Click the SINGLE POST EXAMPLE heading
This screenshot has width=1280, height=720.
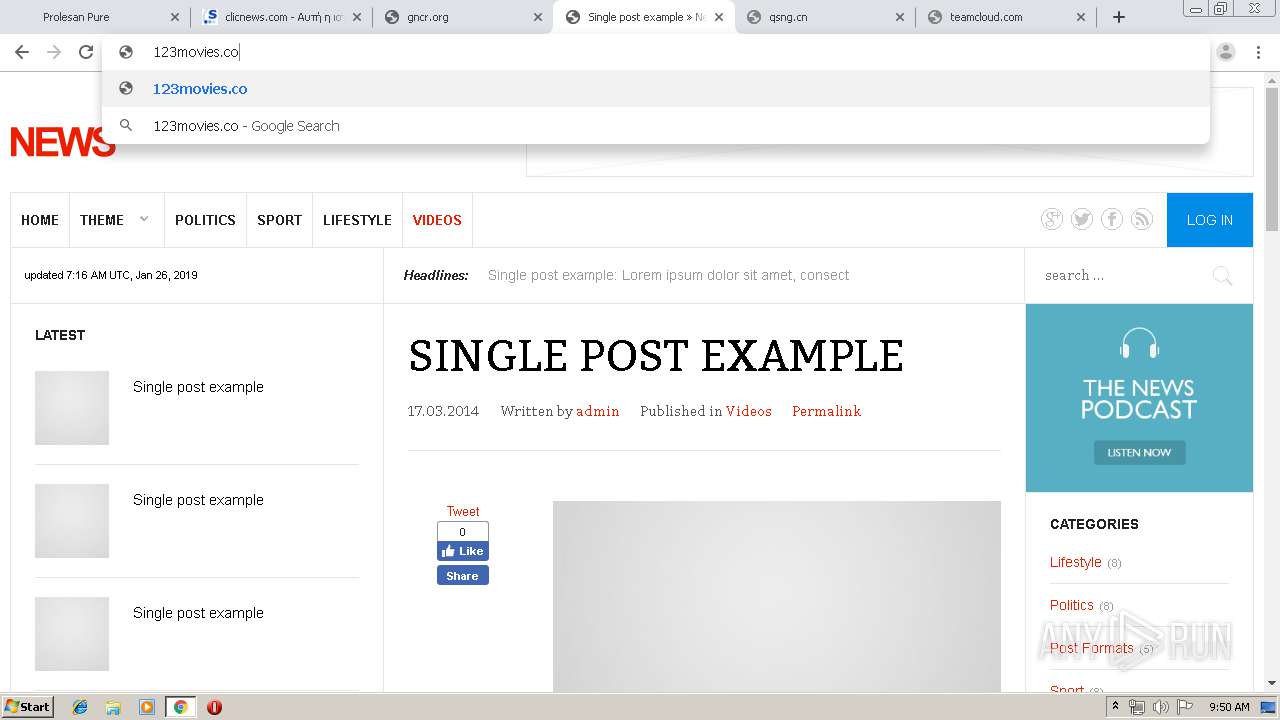tap(656, 356)
